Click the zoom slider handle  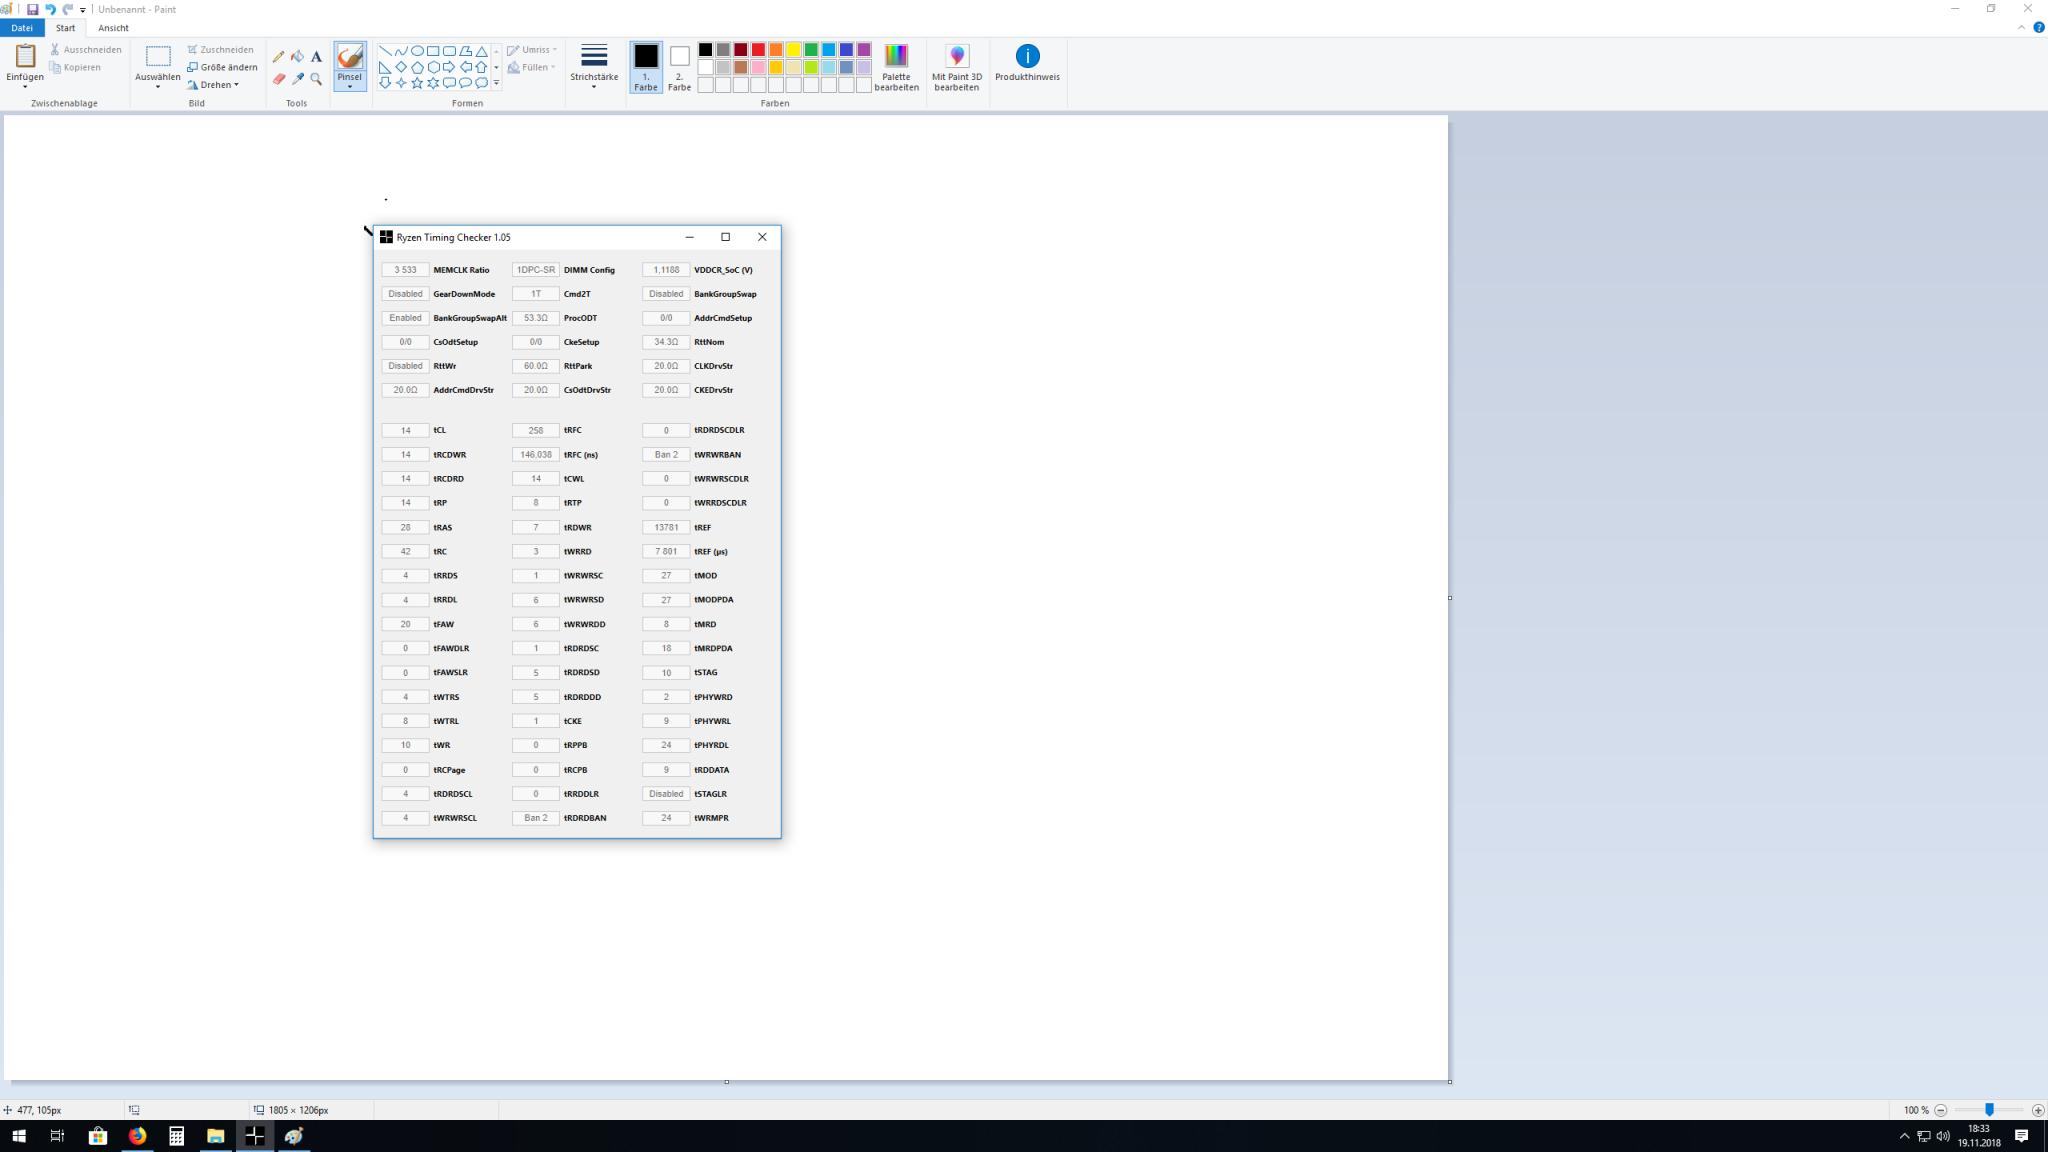tap(1989, 1110)
